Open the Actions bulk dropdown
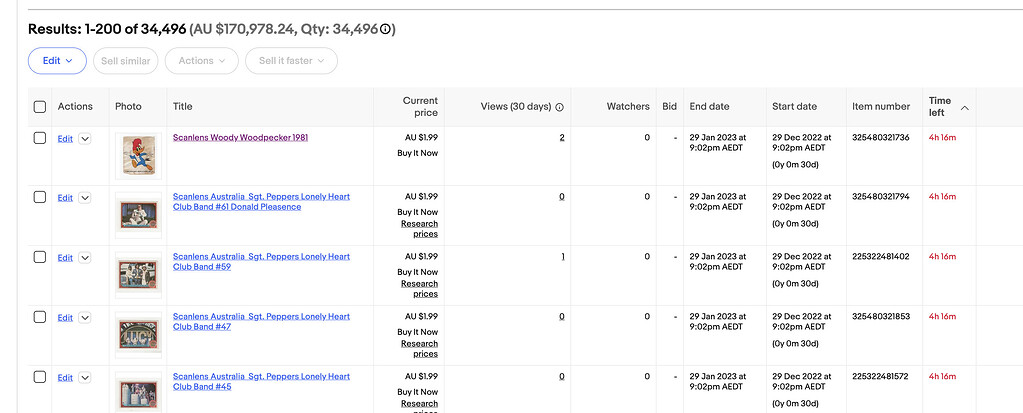The width and height of the screenshot is (1023, 413). [202, 61]
